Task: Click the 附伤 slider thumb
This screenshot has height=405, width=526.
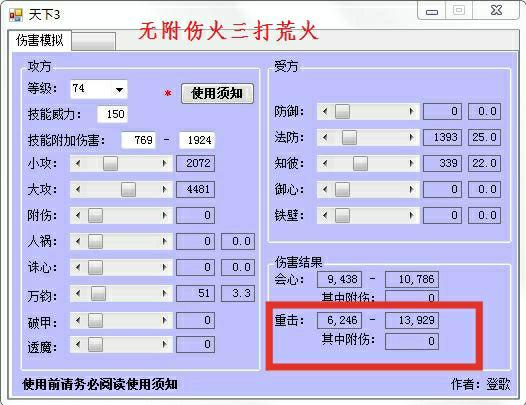Action: pos(95,215)
